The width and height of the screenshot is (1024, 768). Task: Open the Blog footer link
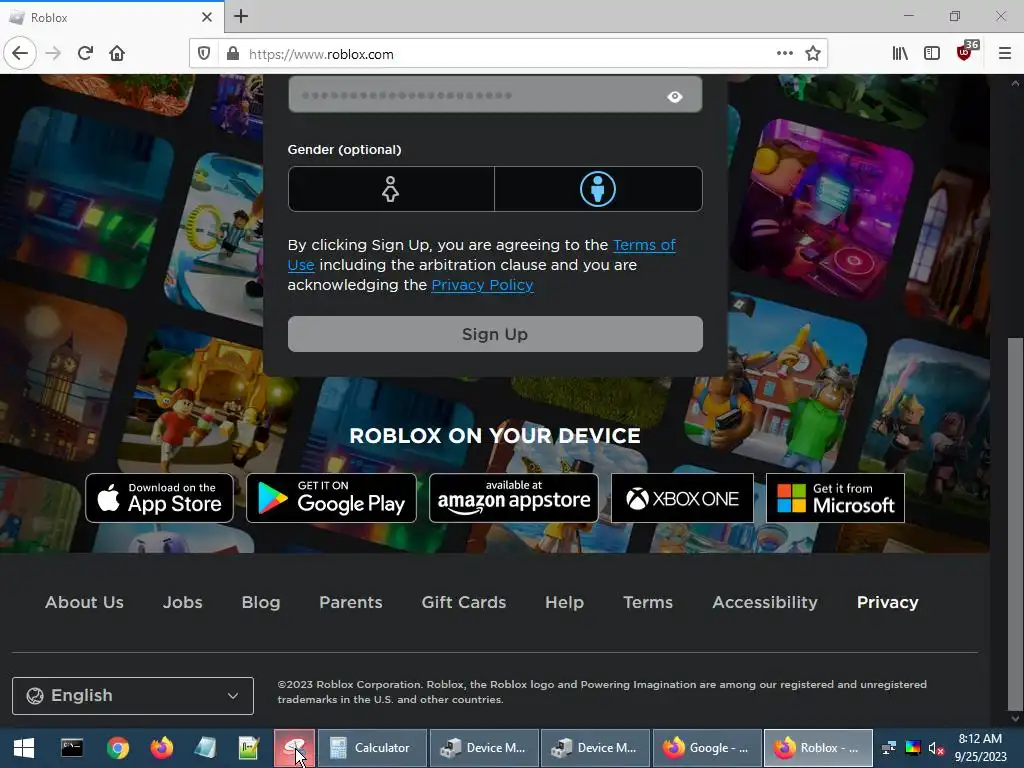261,602
